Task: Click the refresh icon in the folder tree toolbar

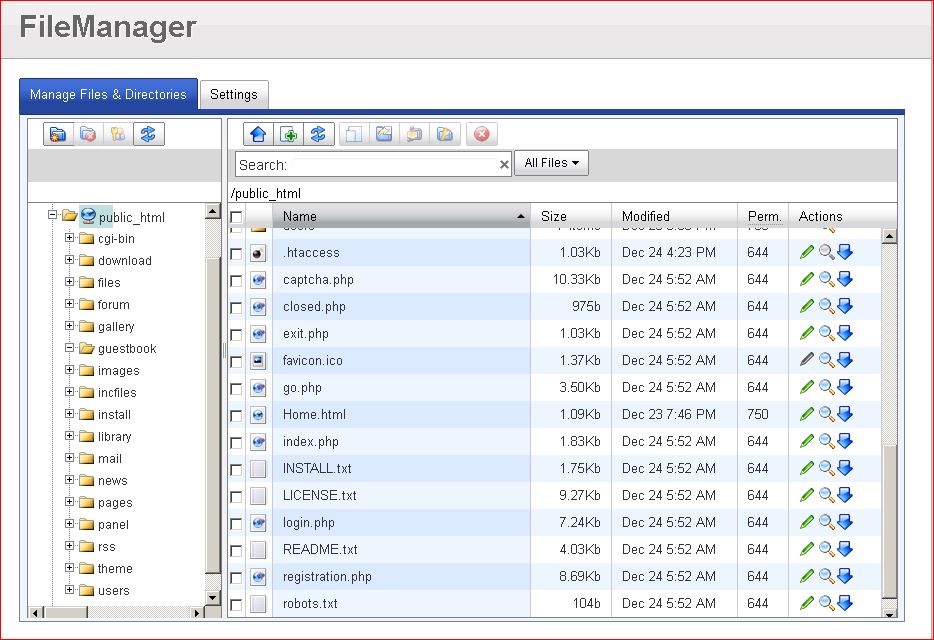Action: point(148,134)
